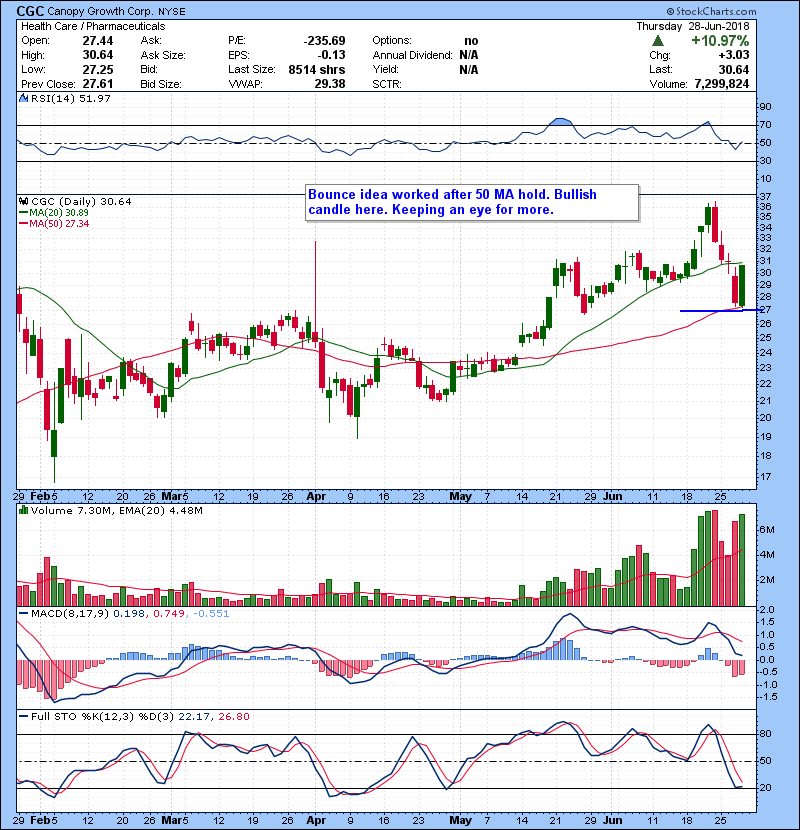Image resolution: width=800 pixels, height=830 pixels.
Task: Click the Volume value 7,299,824
Action: pos(722,84)
